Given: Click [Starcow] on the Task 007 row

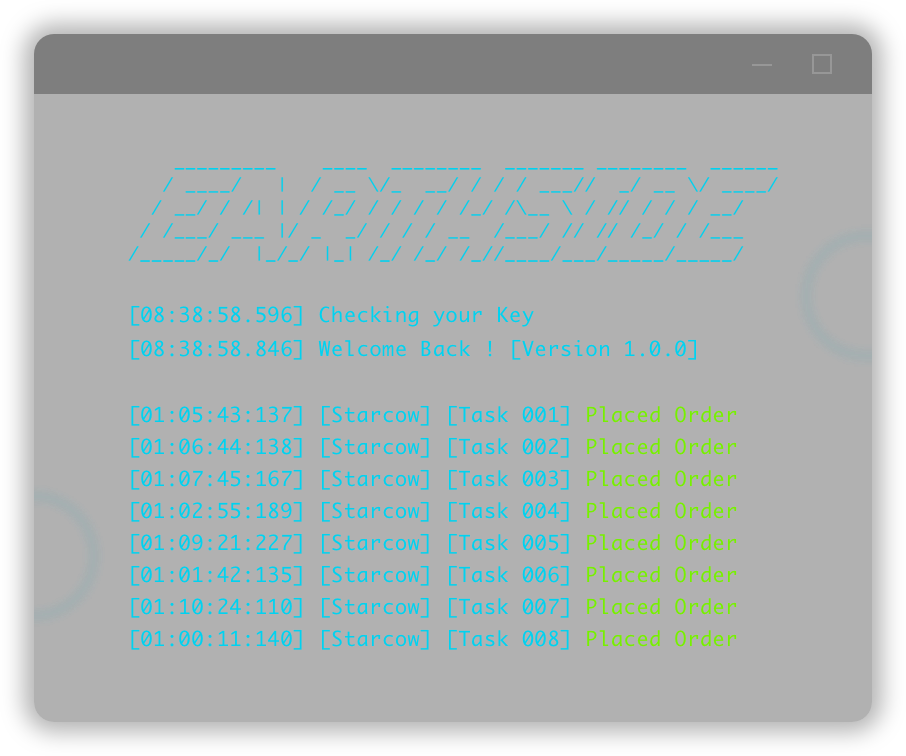Looking at the screenshot, I should [376, 607].
